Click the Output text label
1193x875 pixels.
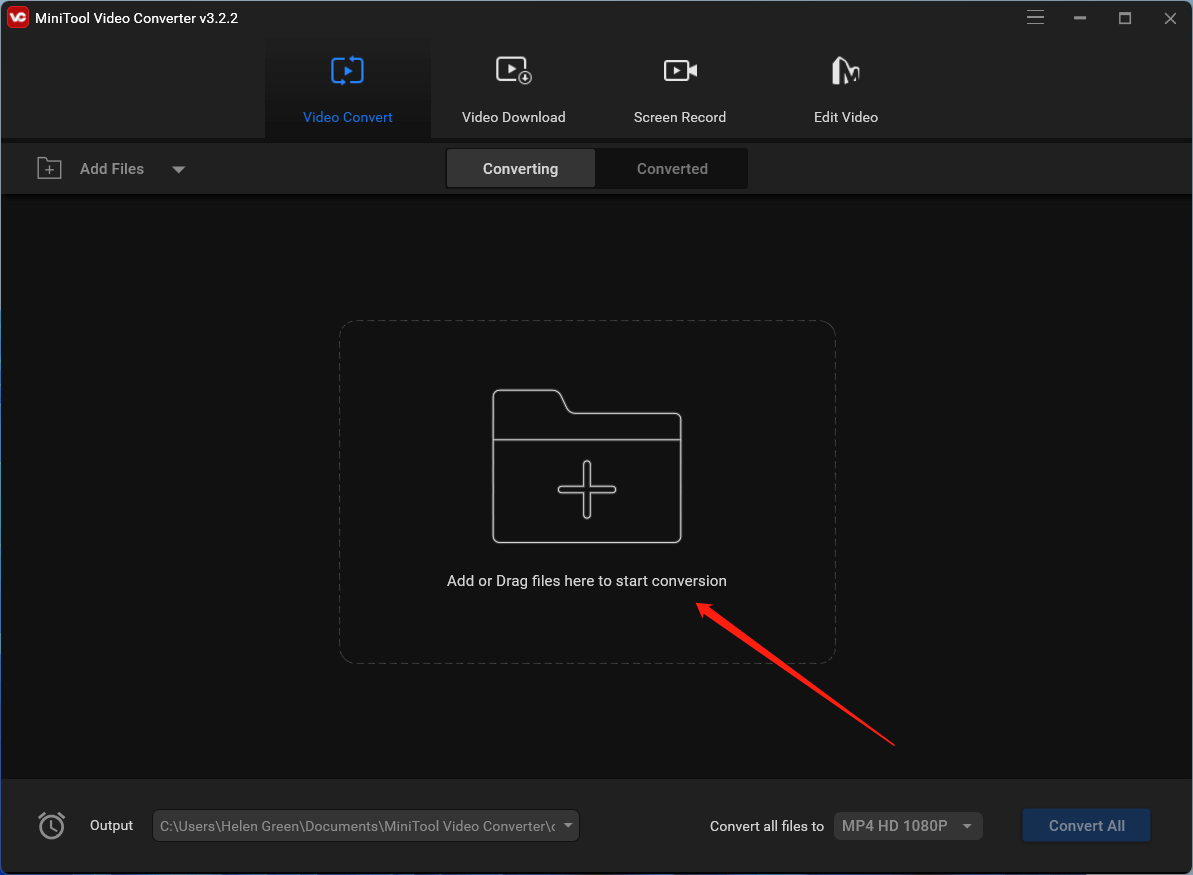110,825
